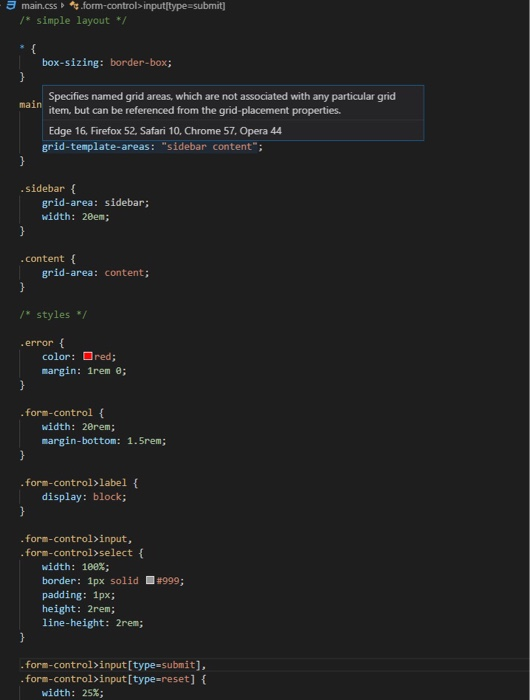The height and width of the screenshot is (700, 530).
Task: Click 'grid-area: content' declaration
Action: [x=96, y=273]
